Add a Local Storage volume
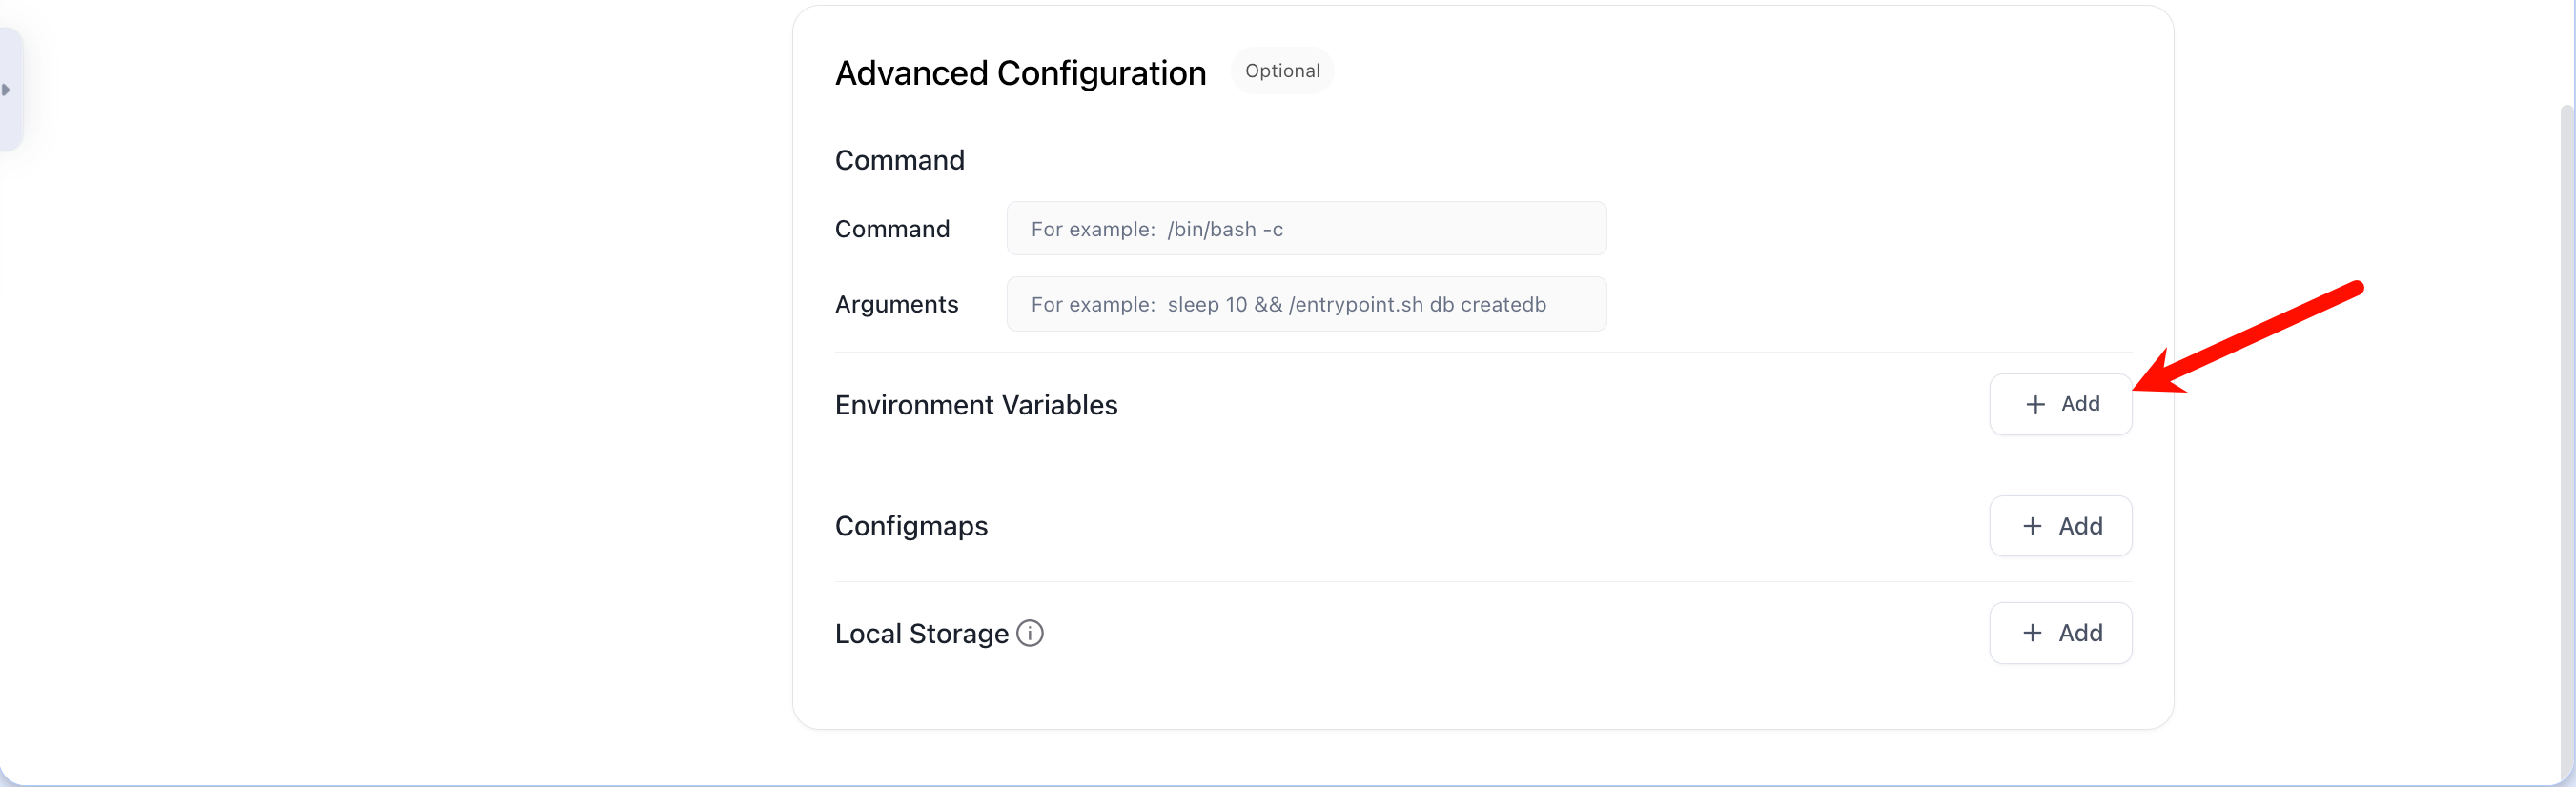This screenshot has width=2576, height=787. point(2060,633)
